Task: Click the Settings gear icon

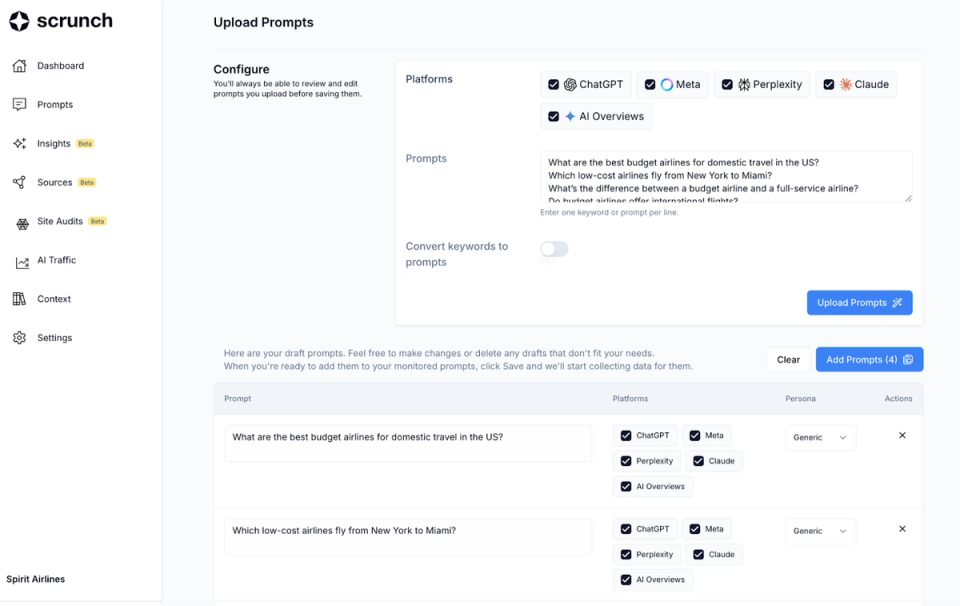Action: click(20, 338)
